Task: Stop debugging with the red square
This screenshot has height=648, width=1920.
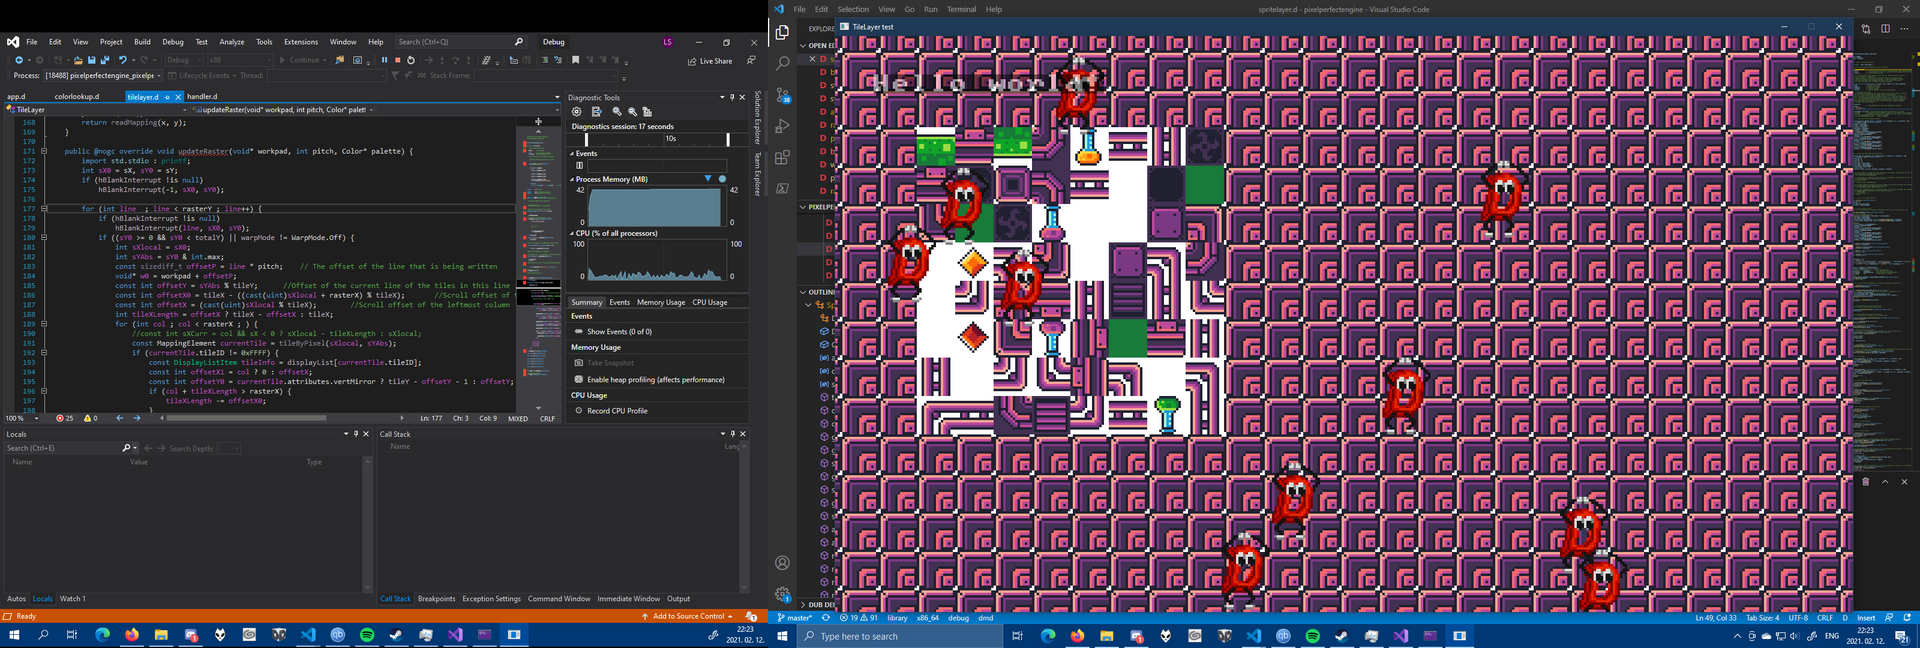Action: pos(397,60)
